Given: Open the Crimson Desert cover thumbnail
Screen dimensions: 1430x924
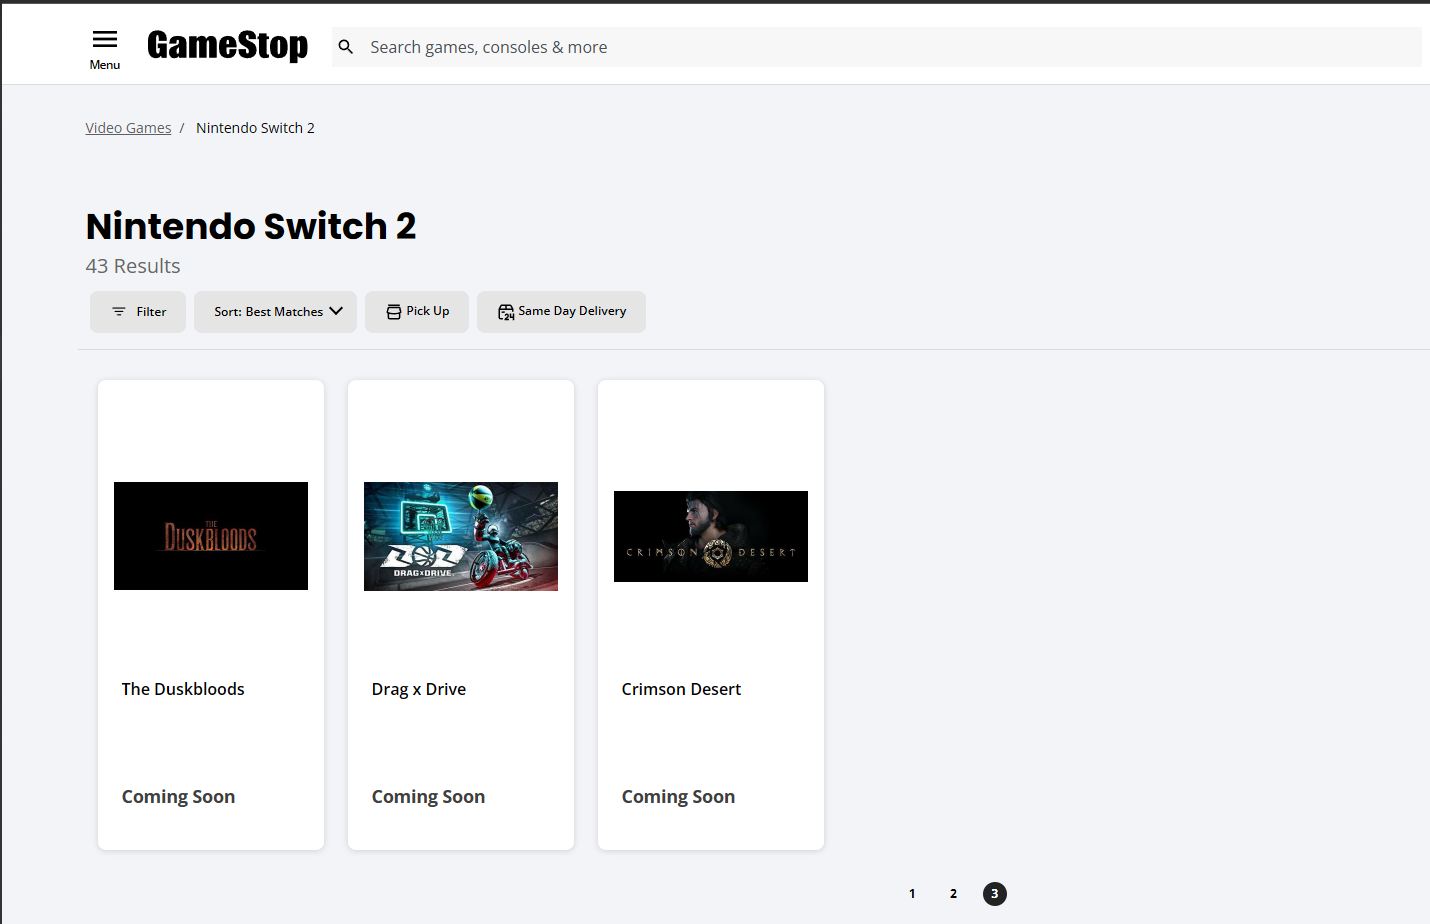Looking at the screenshot, I should click(711, 536).
